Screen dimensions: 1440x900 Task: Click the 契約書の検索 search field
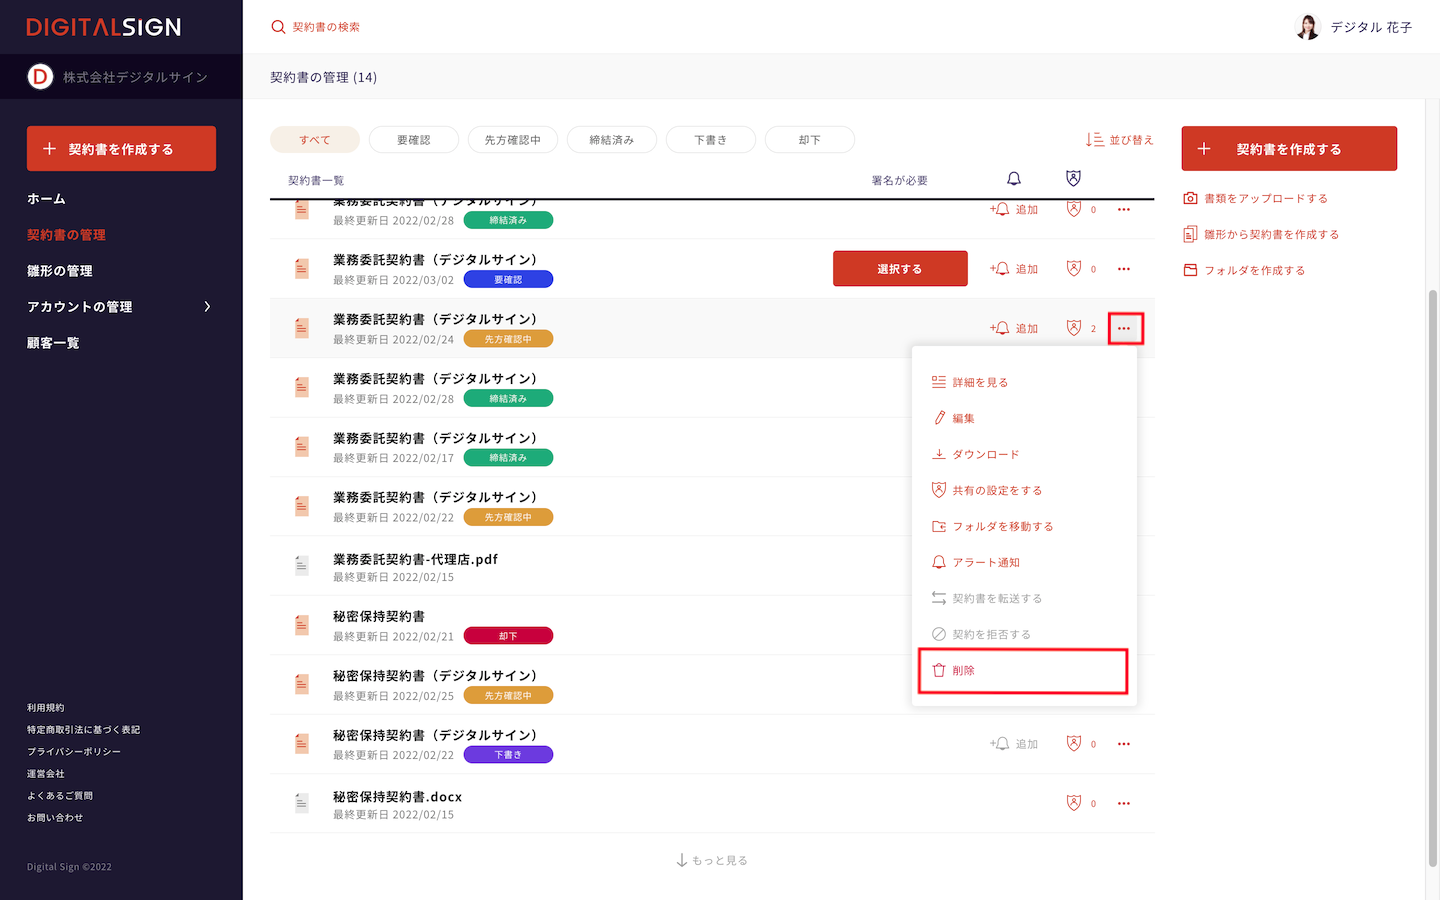326,27
